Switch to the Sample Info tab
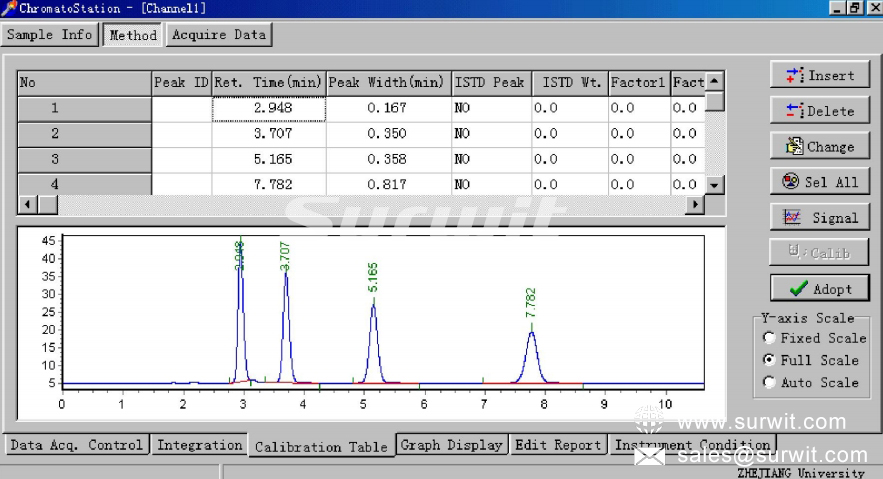The image size is (883, 479). point(50,35)
